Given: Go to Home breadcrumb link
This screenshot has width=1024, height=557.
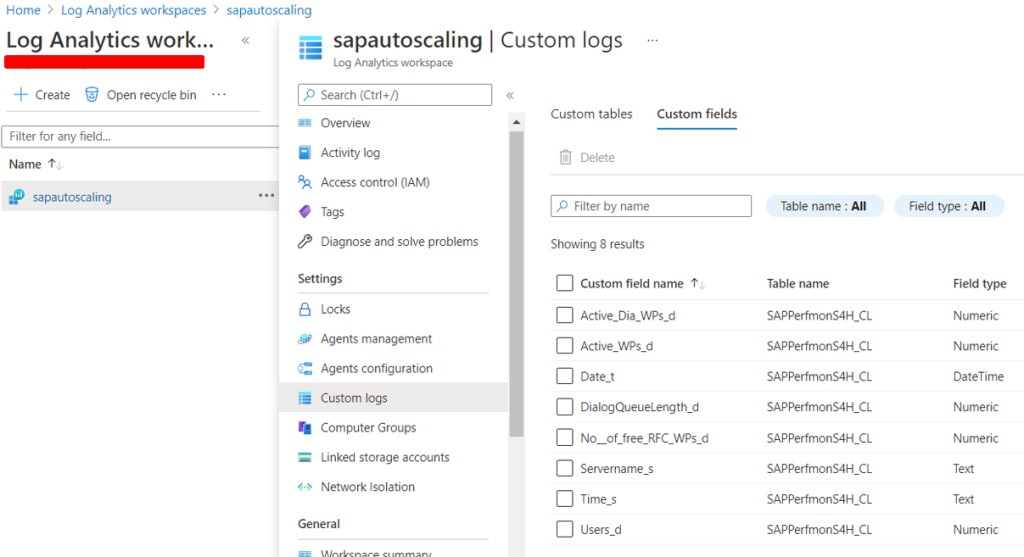Looking at the screenshot, I should point(23,10).
